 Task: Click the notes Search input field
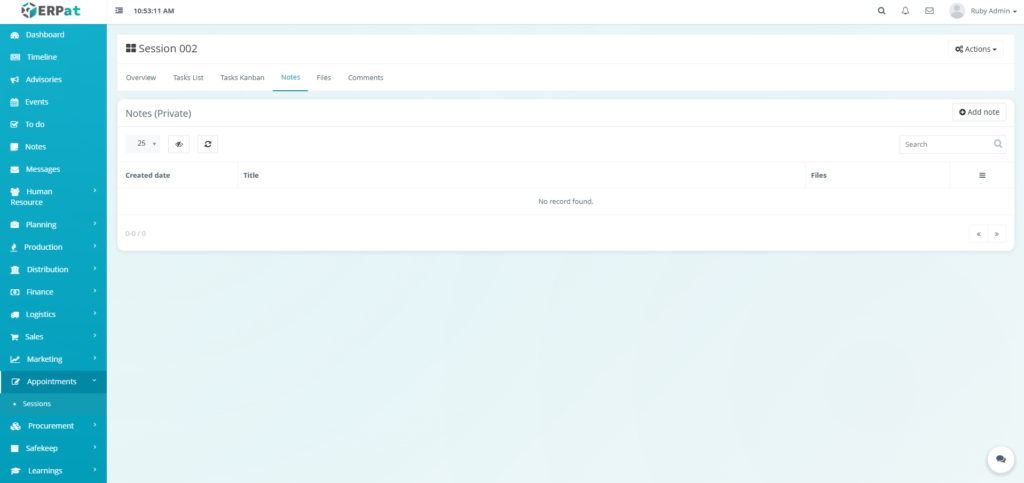coord(946,144)
